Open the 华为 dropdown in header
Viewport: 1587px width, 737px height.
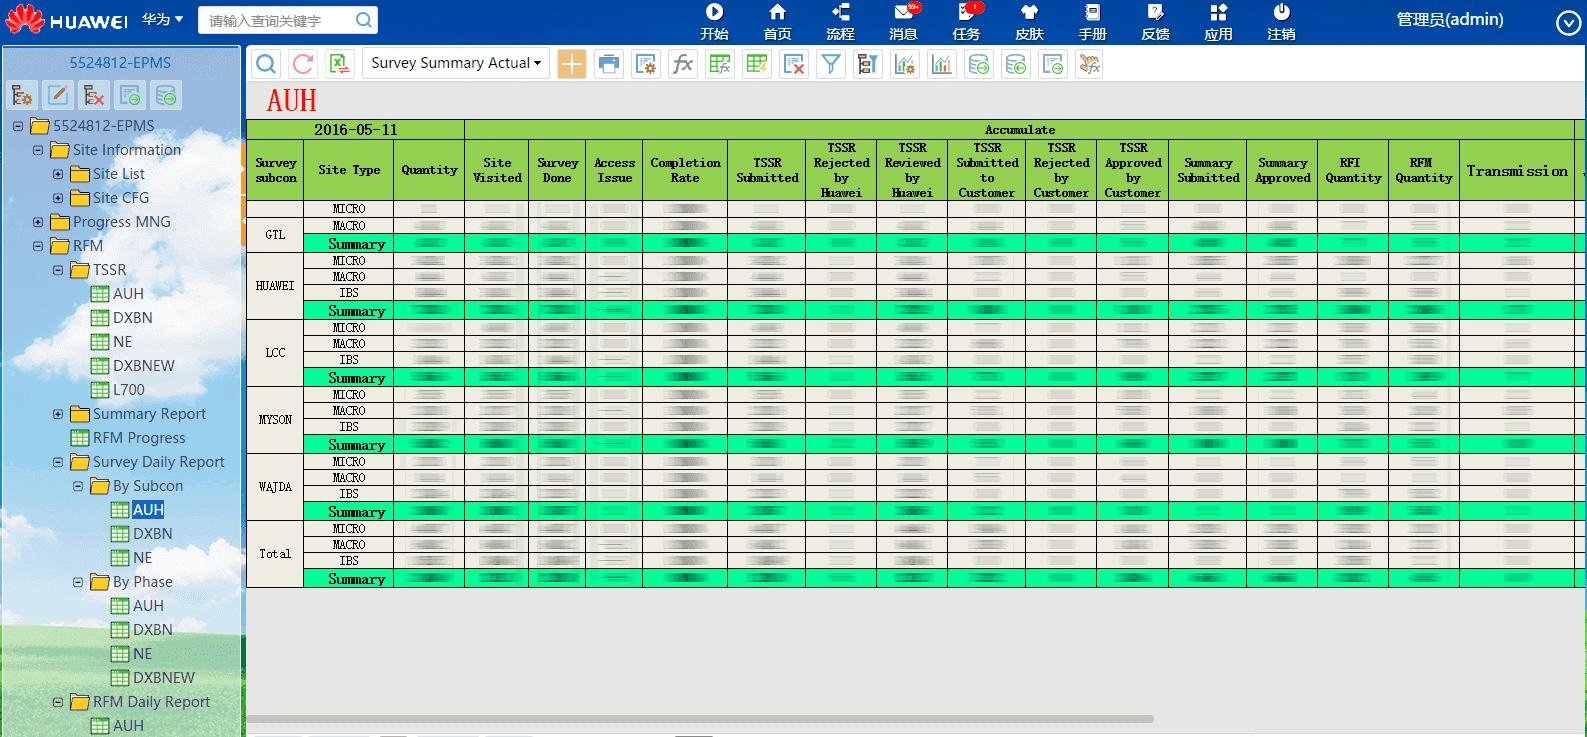(162, 19)
